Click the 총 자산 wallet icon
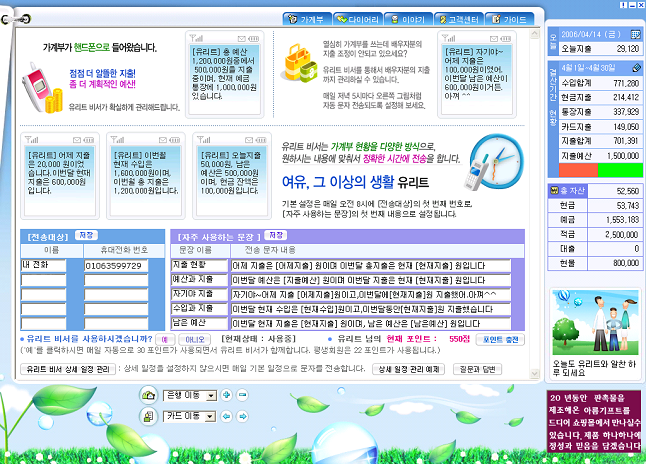Image resolution: width=646 pixels, height=464 pixels. click(x=554, y=190)
